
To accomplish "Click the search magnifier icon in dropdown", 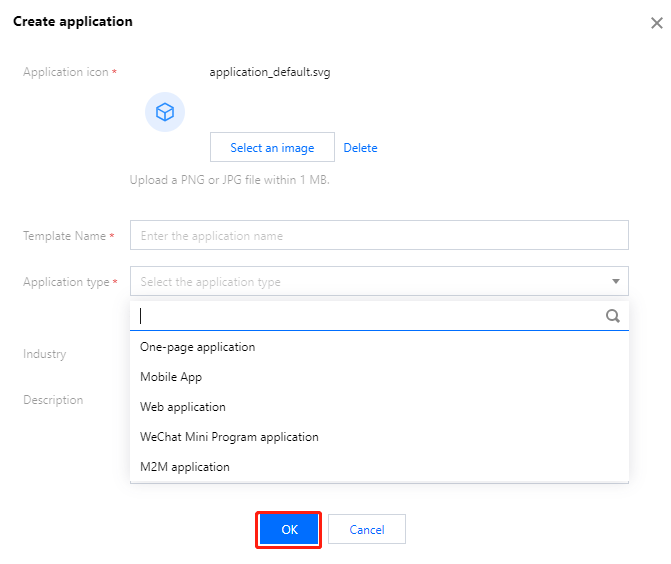I will click(613, 316).
